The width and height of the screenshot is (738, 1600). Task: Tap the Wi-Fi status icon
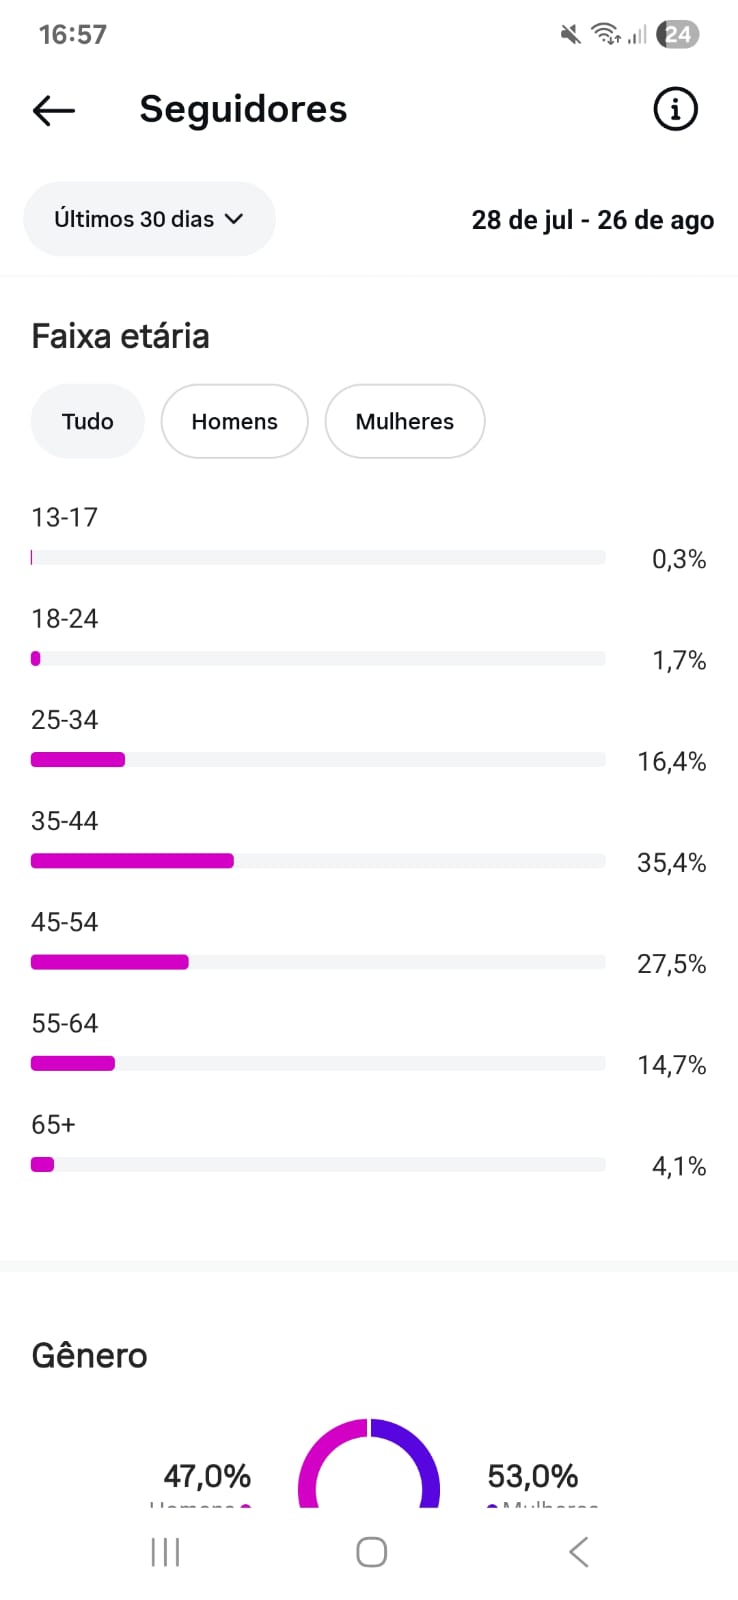[x=604, y=35]
